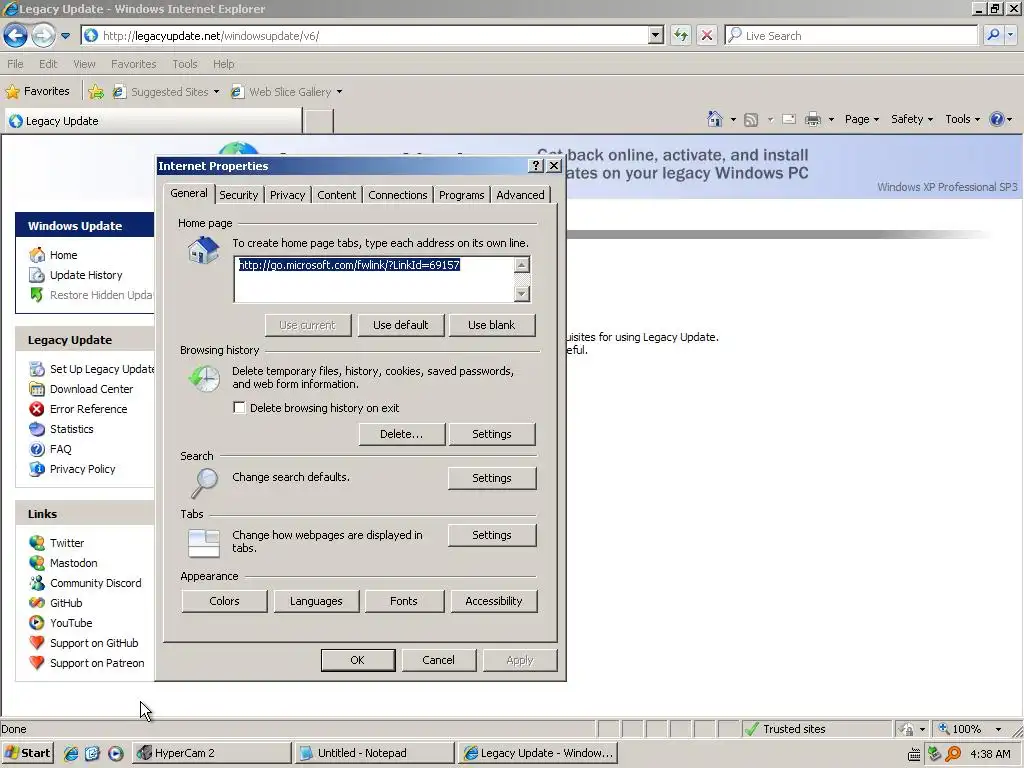This screenshot has height=768, width=1024.
Task: Click the GitHub icon in Links
Action: [x=37, y=603]
